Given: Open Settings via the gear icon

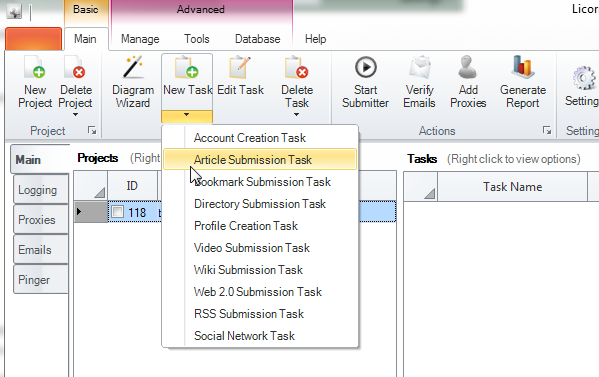Looking at the screenshot, I should coord(584,78).
